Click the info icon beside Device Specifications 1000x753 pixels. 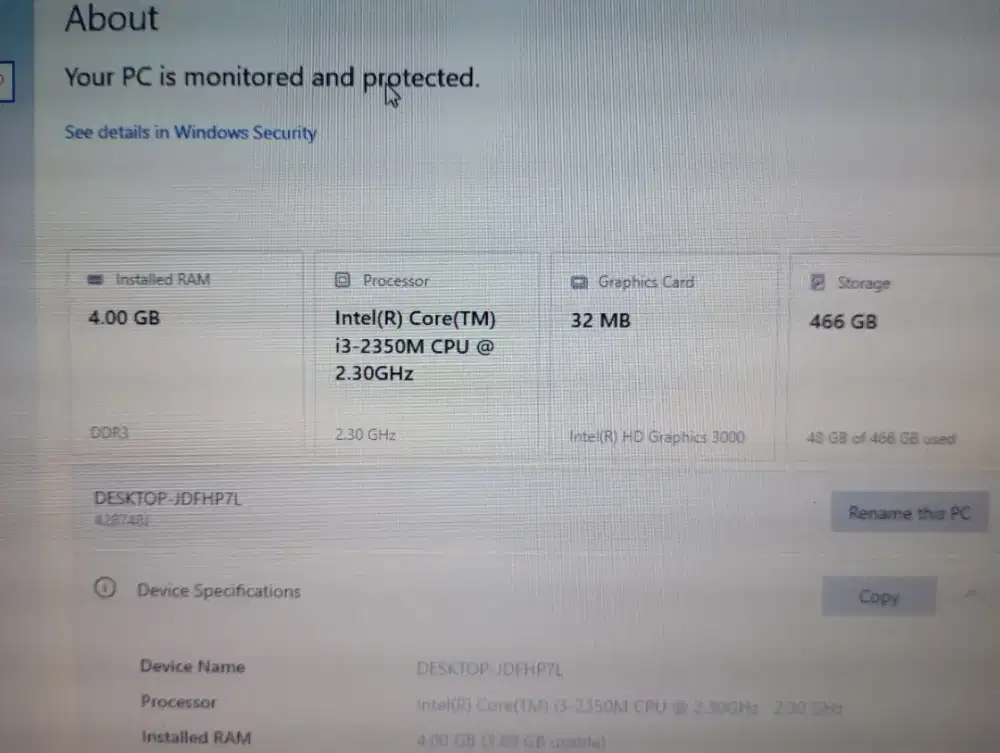click(x=105, y=590)
